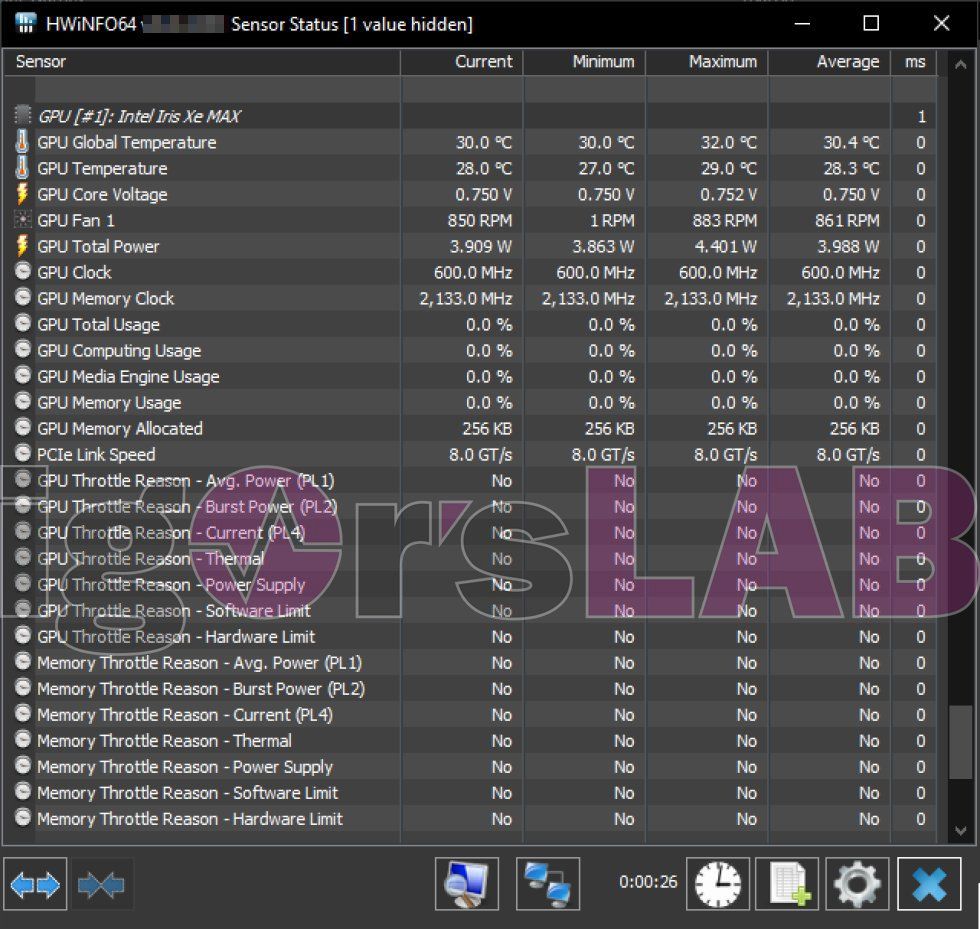Click the Sensor column header
980x929 pixels.
(x=202, y=62)
